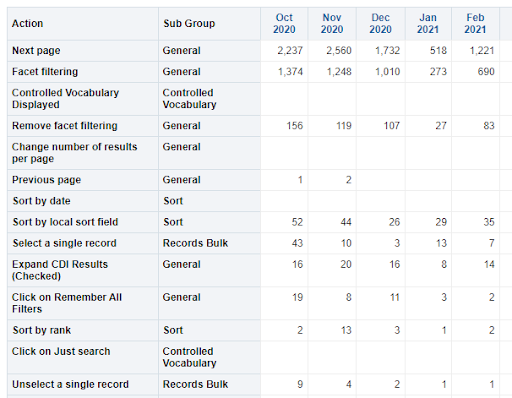Select Change number of results per page cell
512x398 pixels.
(x=83, y=153)
